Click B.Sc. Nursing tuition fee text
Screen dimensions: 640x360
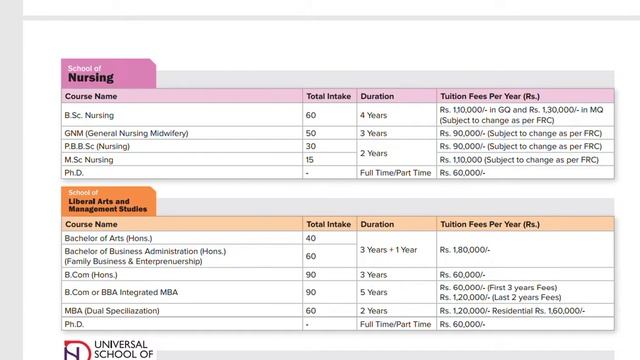click(x=521, y=115)
